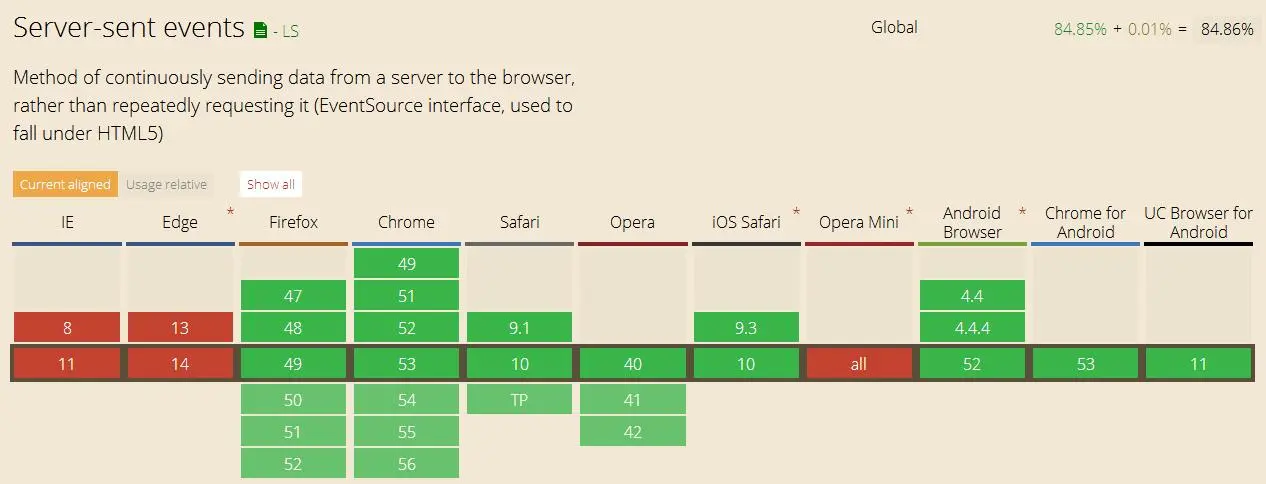Click the asterisk note beside Android Browser
The width and height of the screenshot is (1266, 484).
click(x=1022, y=212)
